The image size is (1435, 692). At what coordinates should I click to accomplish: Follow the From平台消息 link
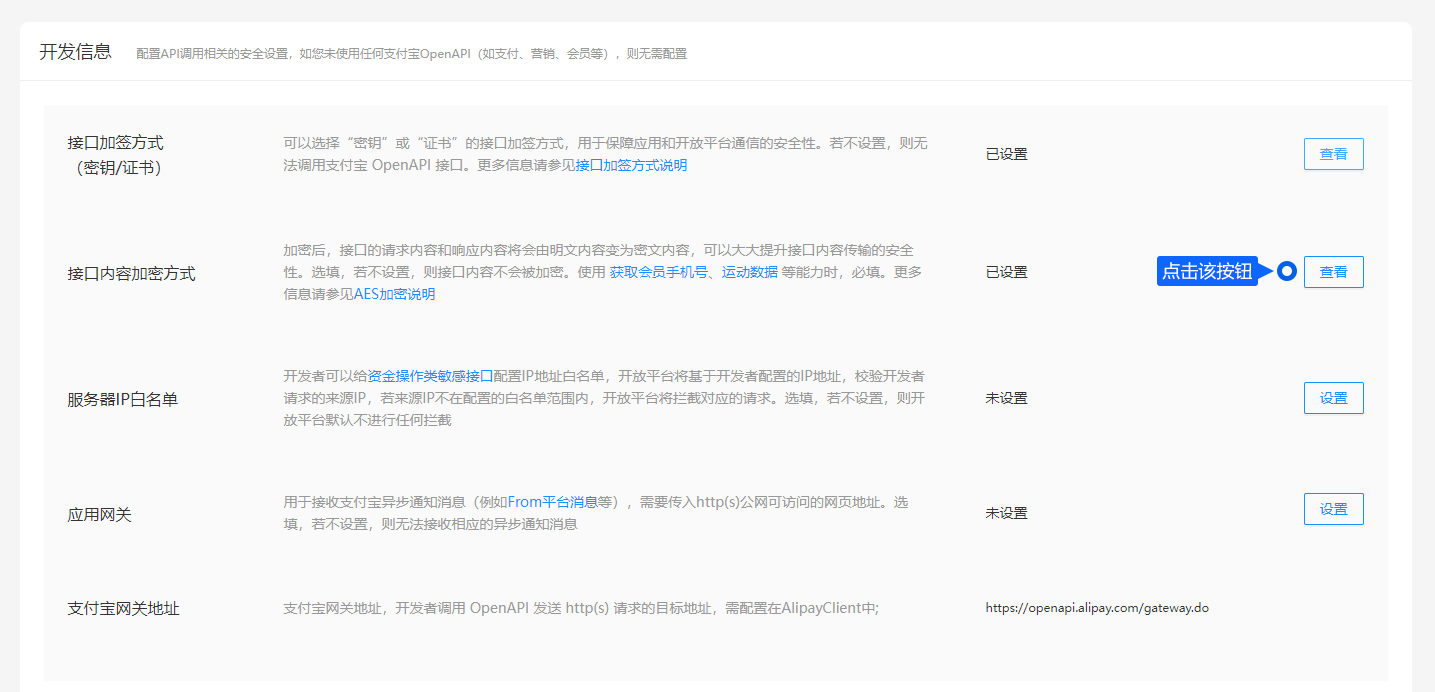552,502
